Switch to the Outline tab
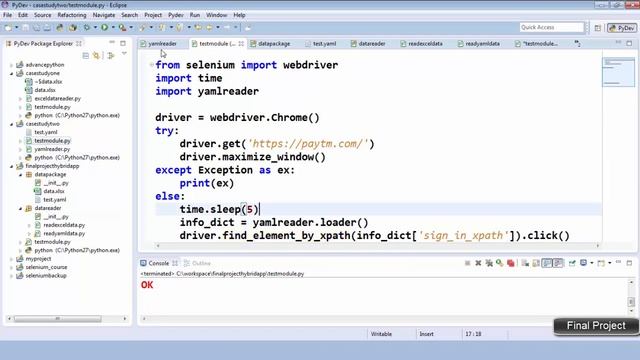 [x=197, y=263]
